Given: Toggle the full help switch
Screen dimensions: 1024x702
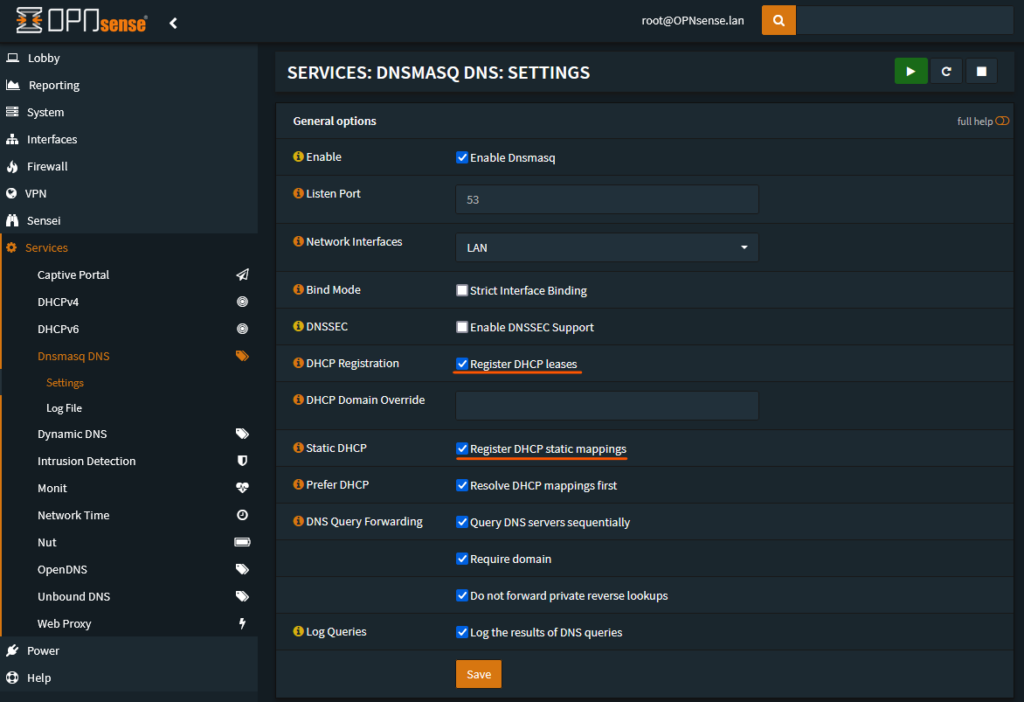Looking at the screenshot, I should coord(1002,121).
